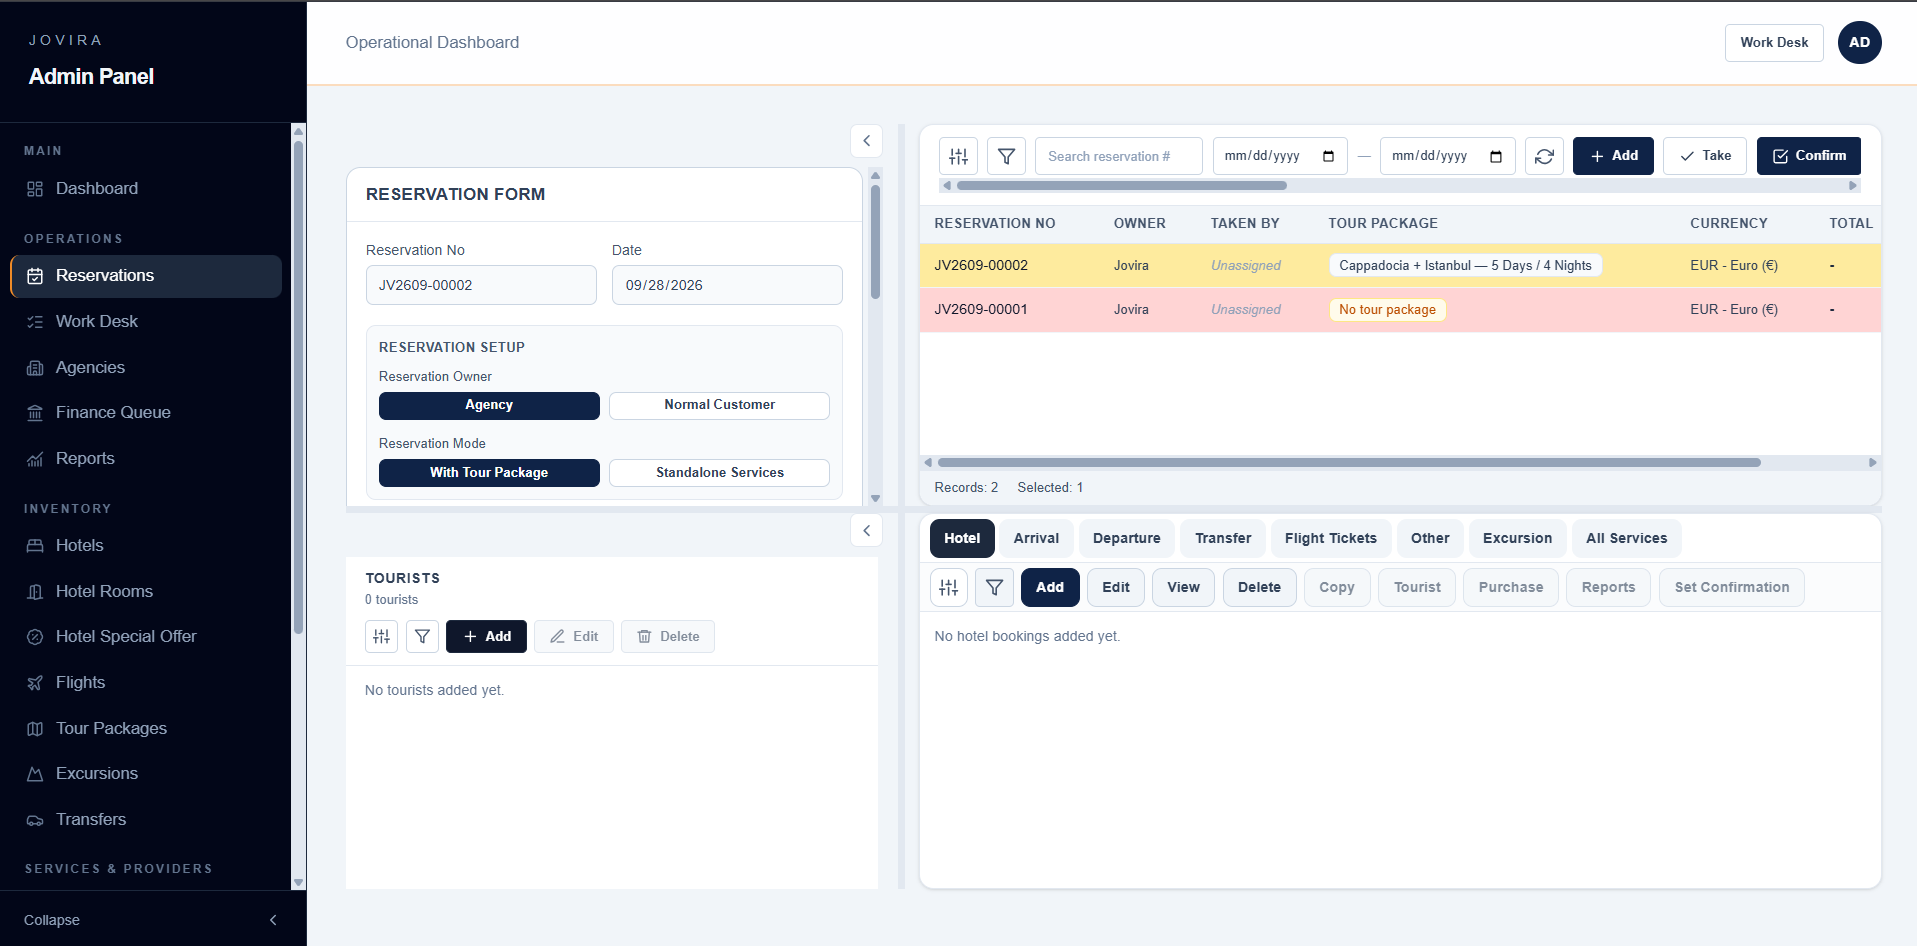Confirm the selected reservation
1917x946 pixels.
tap(1809, 156)
